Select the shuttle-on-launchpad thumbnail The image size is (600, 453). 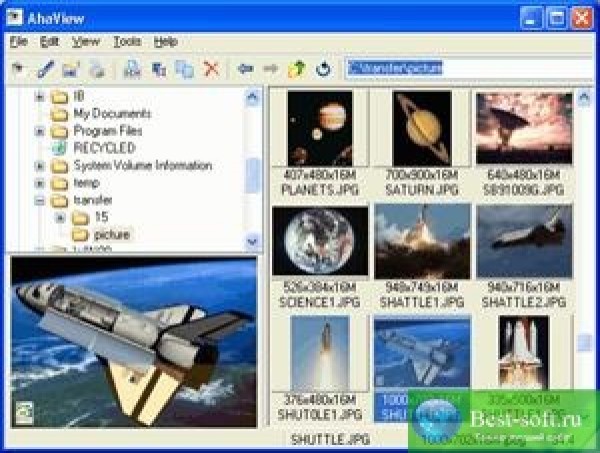(523, 353)
